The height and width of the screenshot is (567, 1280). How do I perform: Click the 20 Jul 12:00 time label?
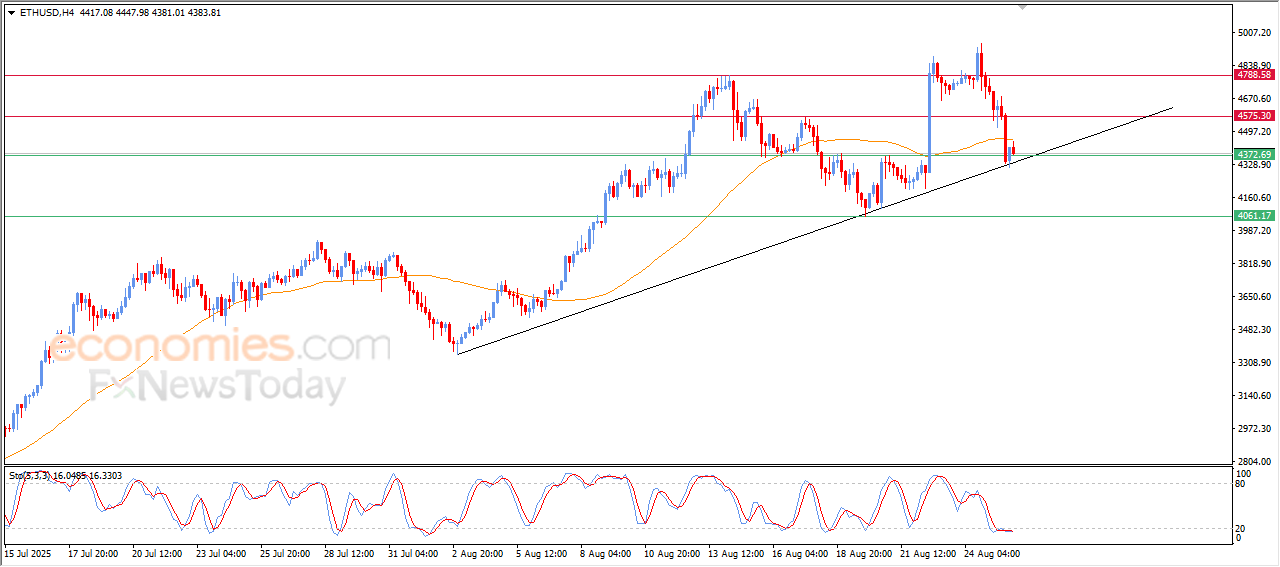tap(157, 552)
